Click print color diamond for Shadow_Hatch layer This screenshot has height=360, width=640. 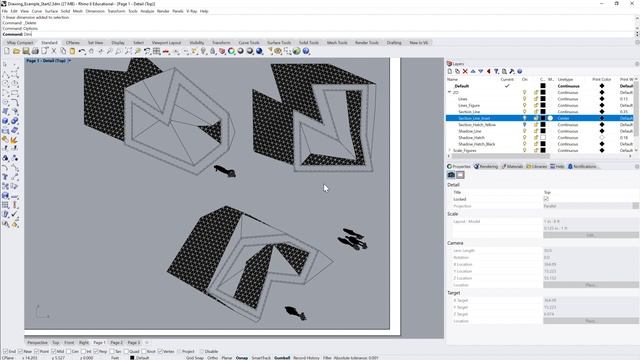pos(602,138)
